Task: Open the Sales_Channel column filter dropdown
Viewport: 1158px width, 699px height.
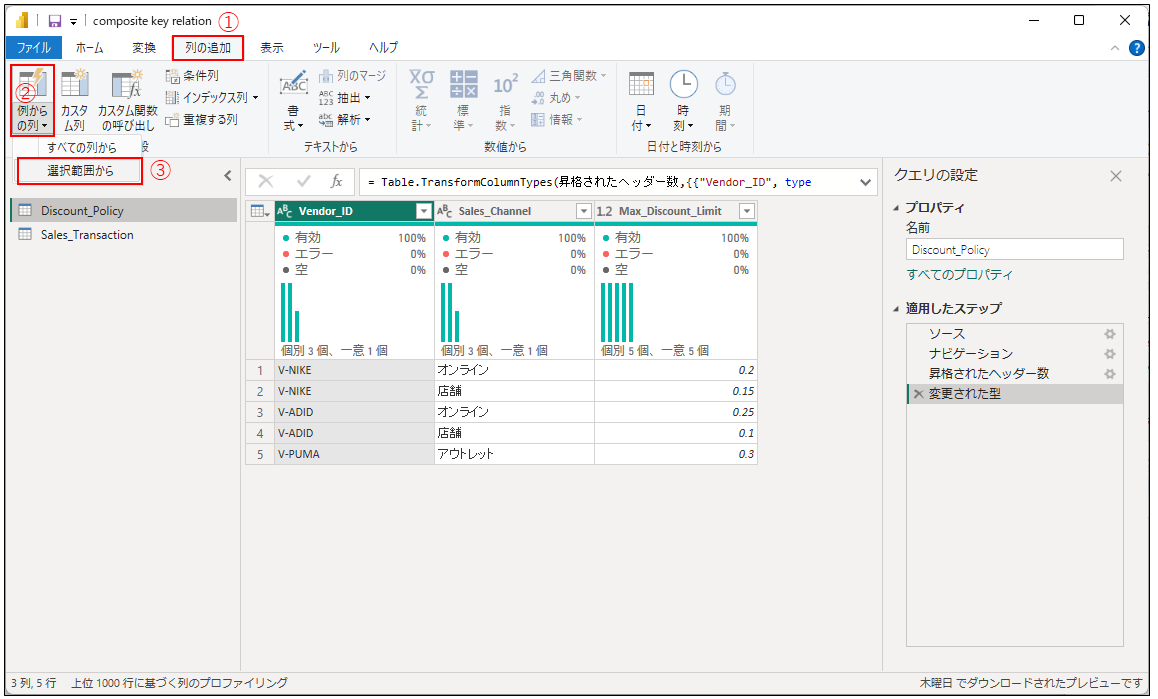Action: 583,211
